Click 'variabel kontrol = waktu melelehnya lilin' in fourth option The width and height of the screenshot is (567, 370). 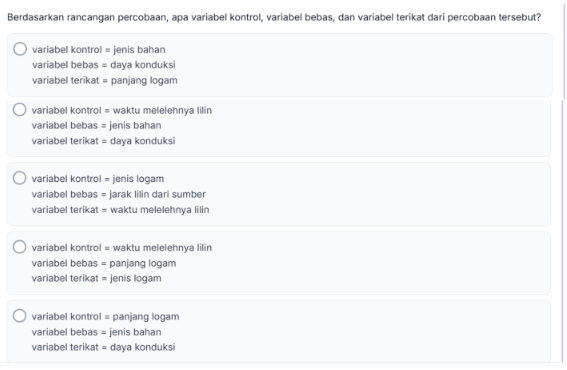tap(122, 248)
